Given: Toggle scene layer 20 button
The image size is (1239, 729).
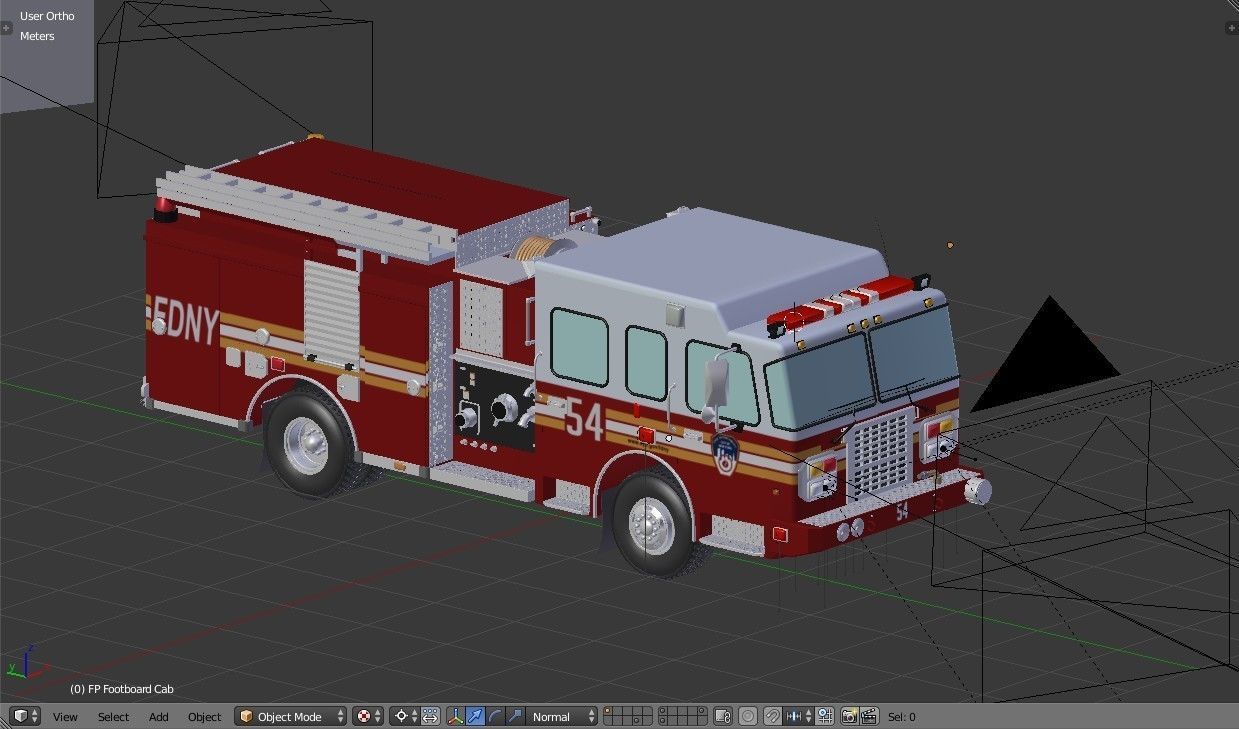Looking at the screenshot, I should coord(702,721).
